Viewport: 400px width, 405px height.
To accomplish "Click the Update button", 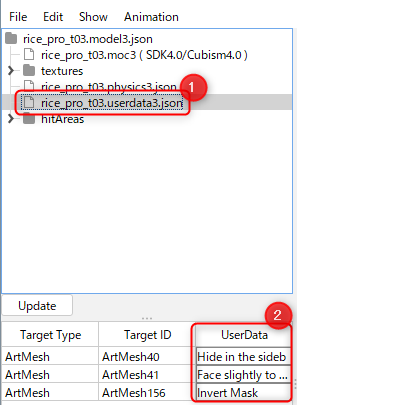I will (x=37, y=305).
